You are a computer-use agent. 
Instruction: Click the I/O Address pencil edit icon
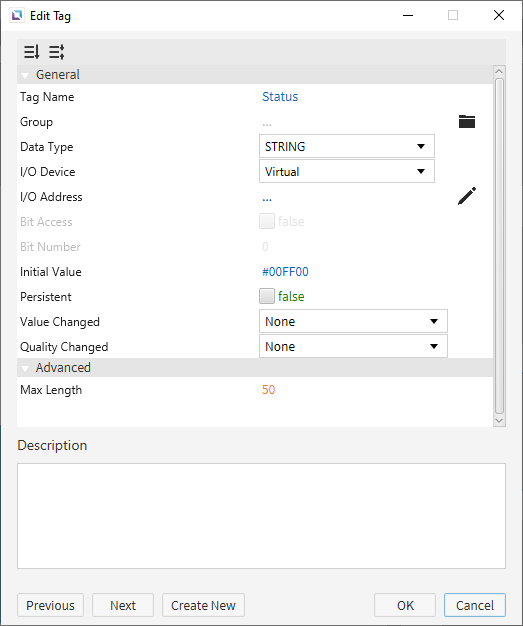click(467, 196)
